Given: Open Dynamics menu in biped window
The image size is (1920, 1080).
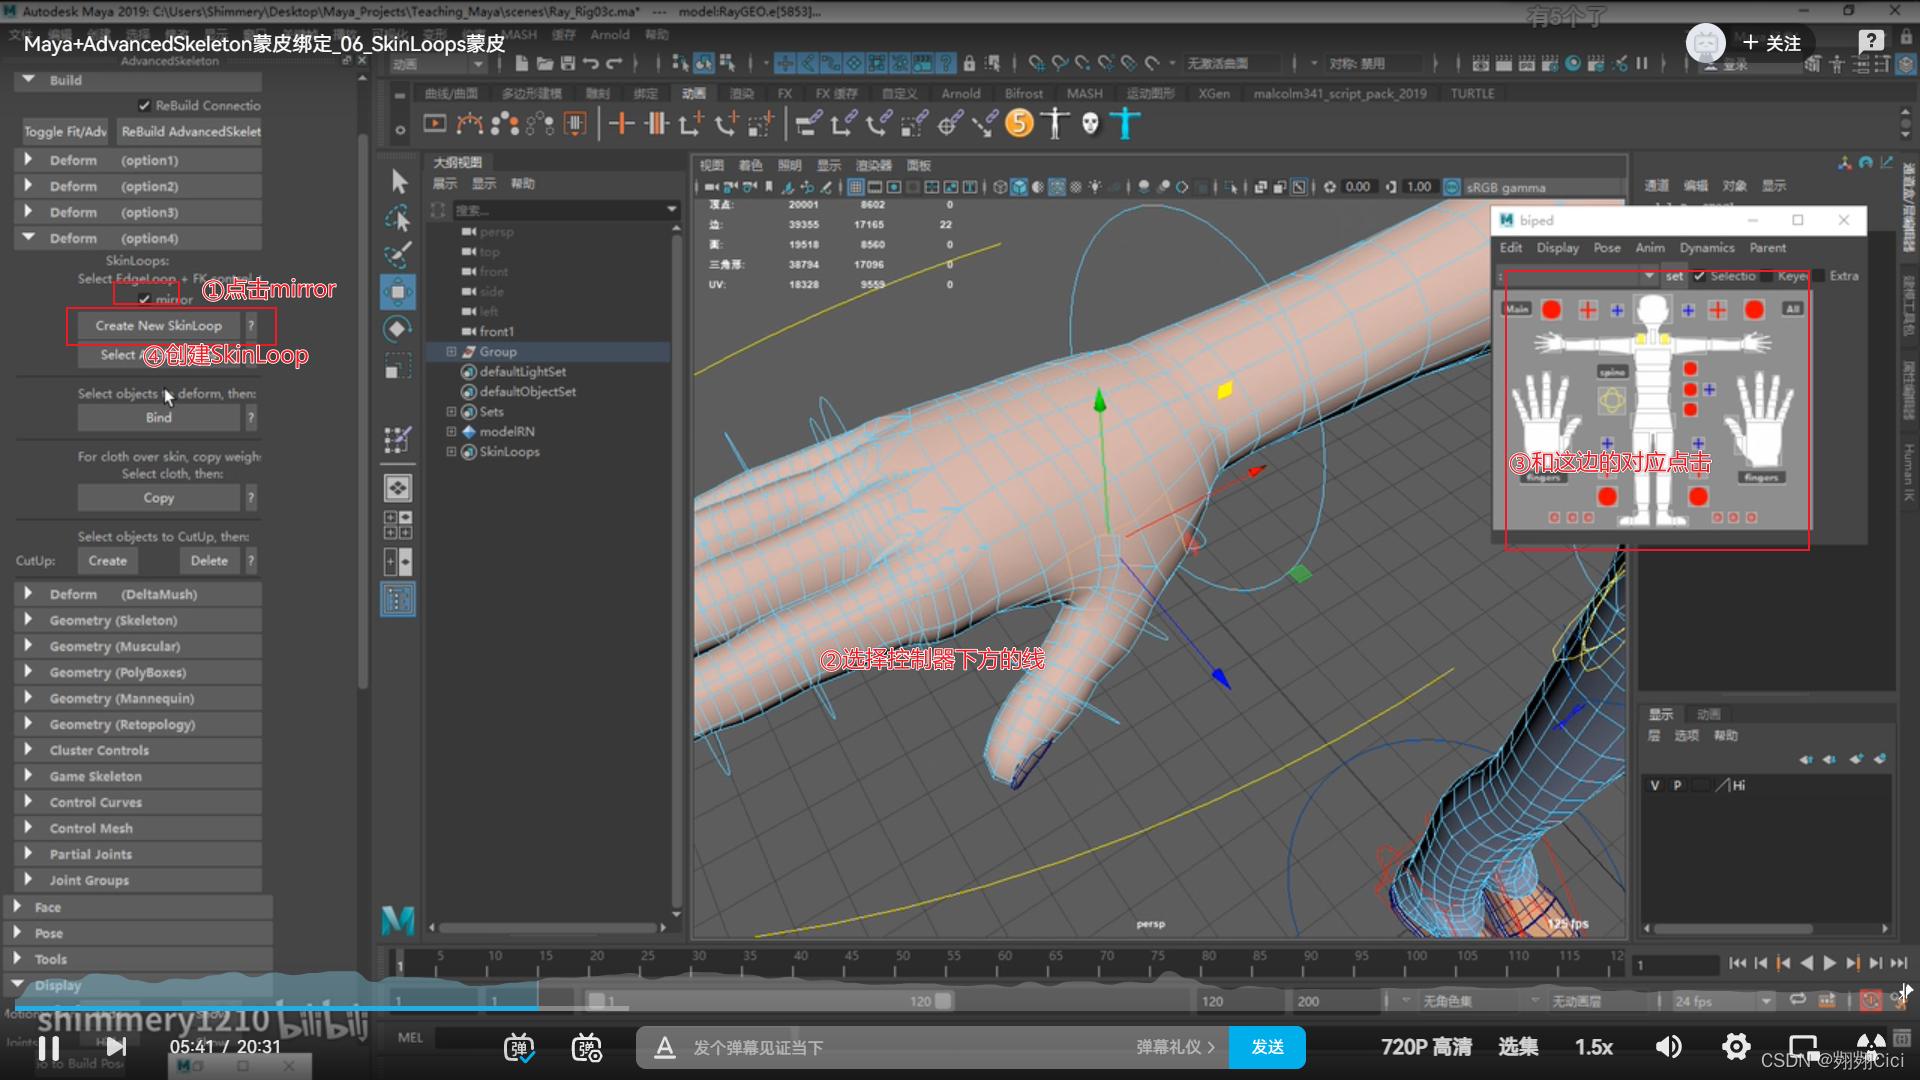Looking at the screenshot, I should tap(1706, 248).
